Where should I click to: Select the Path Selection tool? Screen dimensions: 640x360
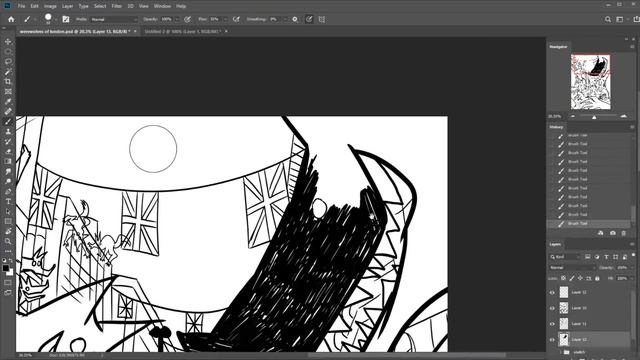click(8, 211)
